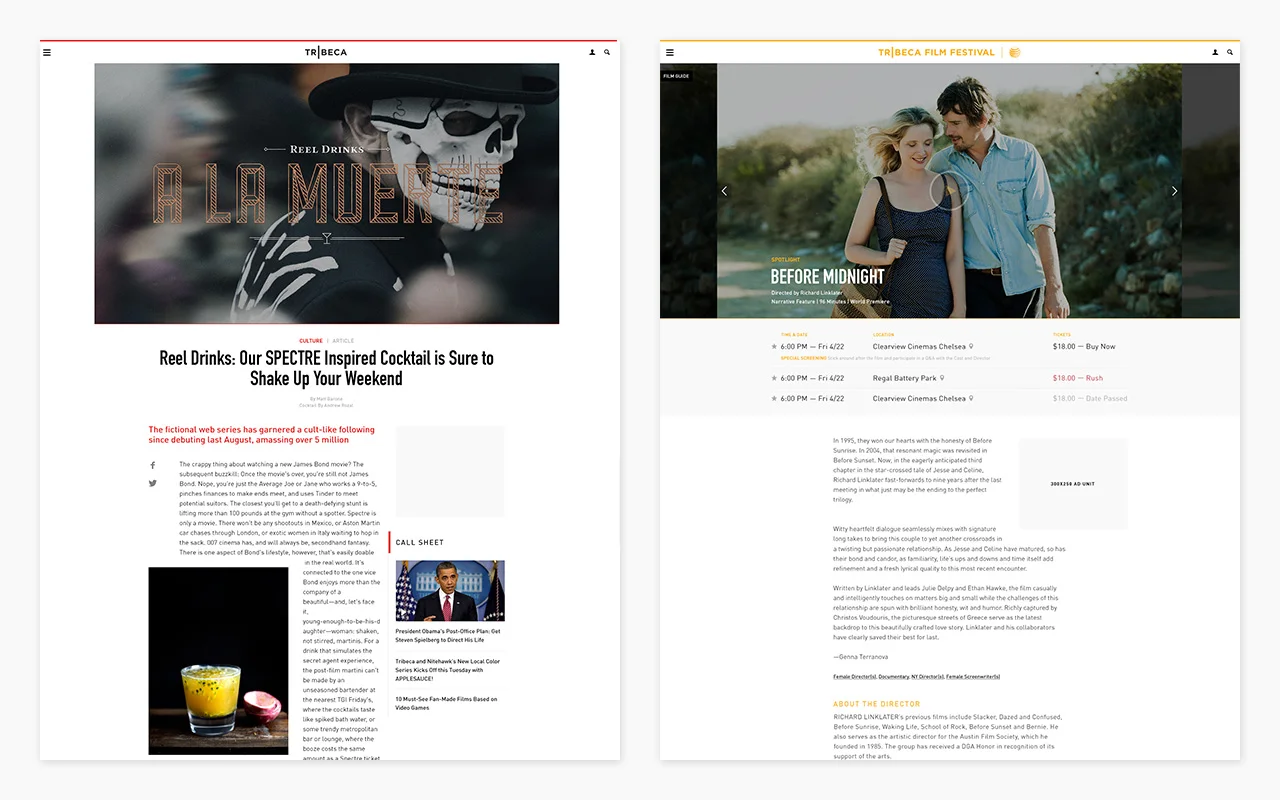Click the SPOTLIGHT label above Before Midnight
Viewport: 1280px width, 800px height.
(x=786, y=260)
